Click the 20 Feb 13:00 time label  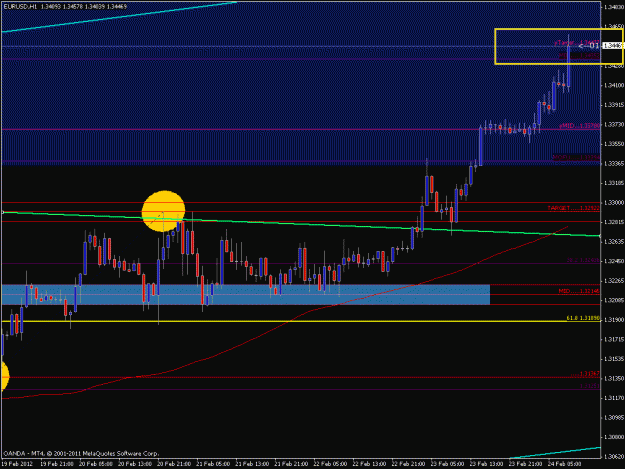(x=135, y=464)
